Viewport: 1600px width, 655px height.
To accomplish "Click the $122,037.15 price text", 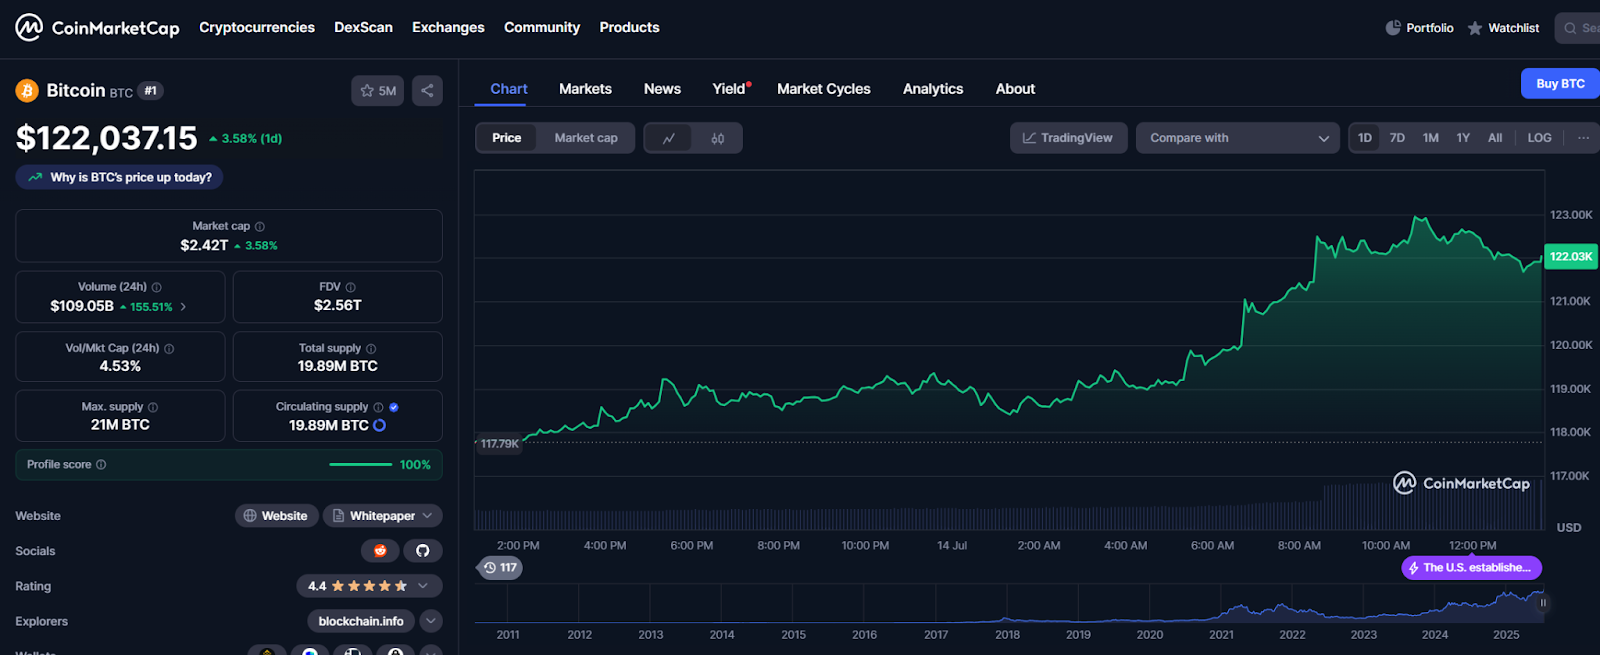I will [x=107, y=138].
